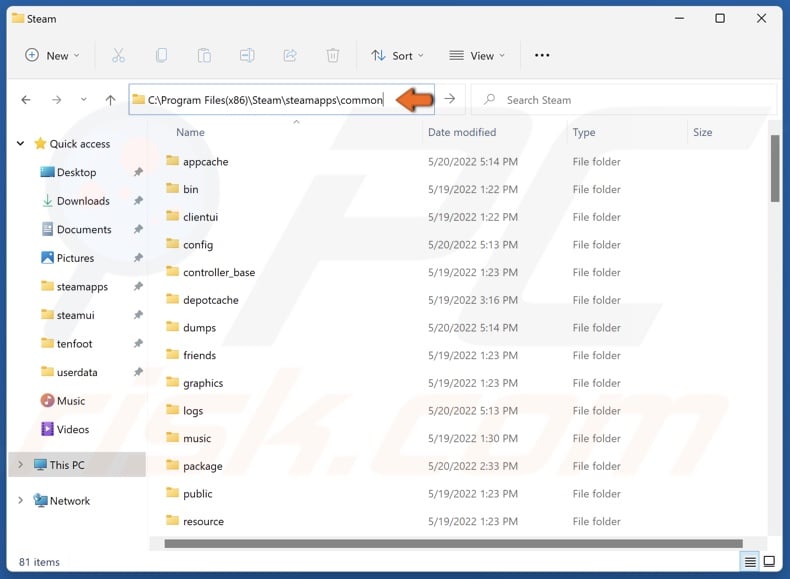Screen dimensions: 790x579
Task: Collapse the Quick access tree
Action: [x=20, y=144]
